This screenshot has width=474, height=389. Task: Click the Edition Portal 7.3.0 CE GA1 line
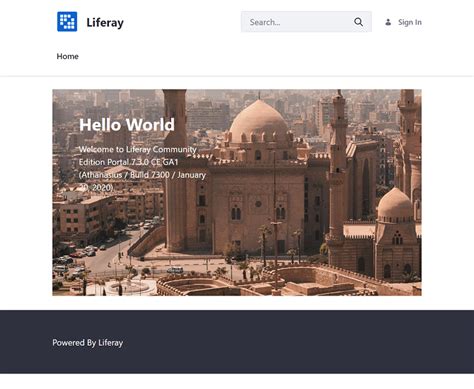[129, 162]
